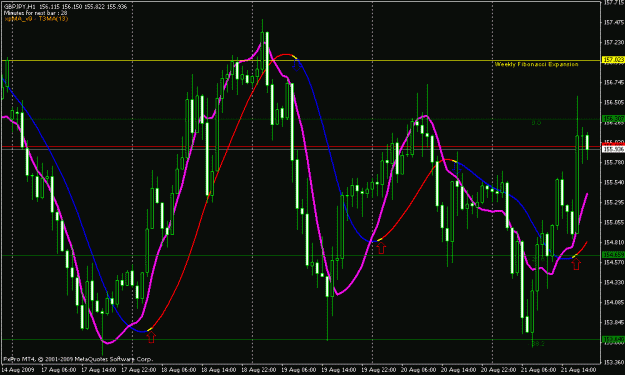Click the '14 Aug 2009' date label
This screenshot has width=625, height=375.
tap(18, 370)
